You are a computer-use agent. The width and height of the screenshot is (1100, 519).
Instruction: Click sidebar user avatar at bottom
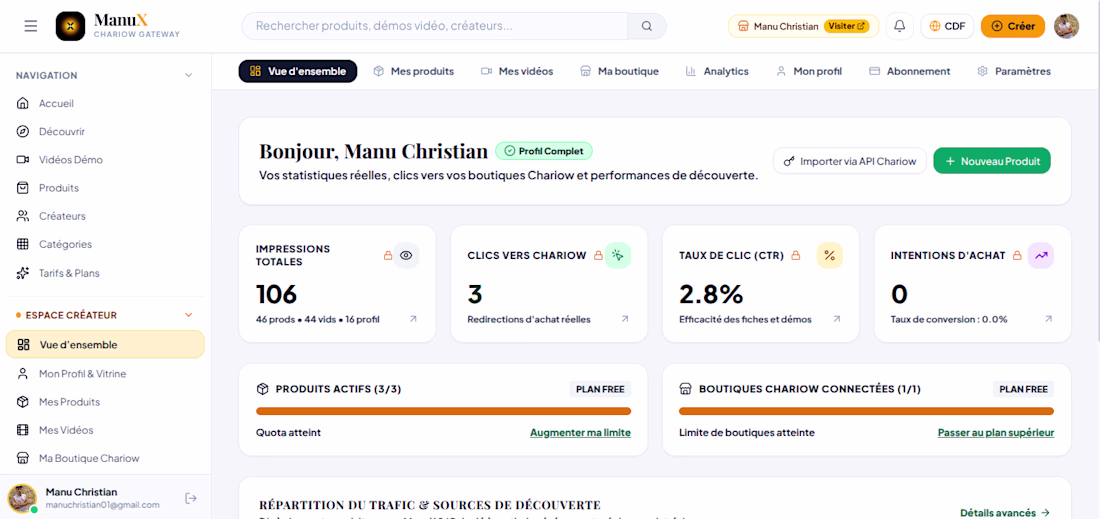(22, 498)
